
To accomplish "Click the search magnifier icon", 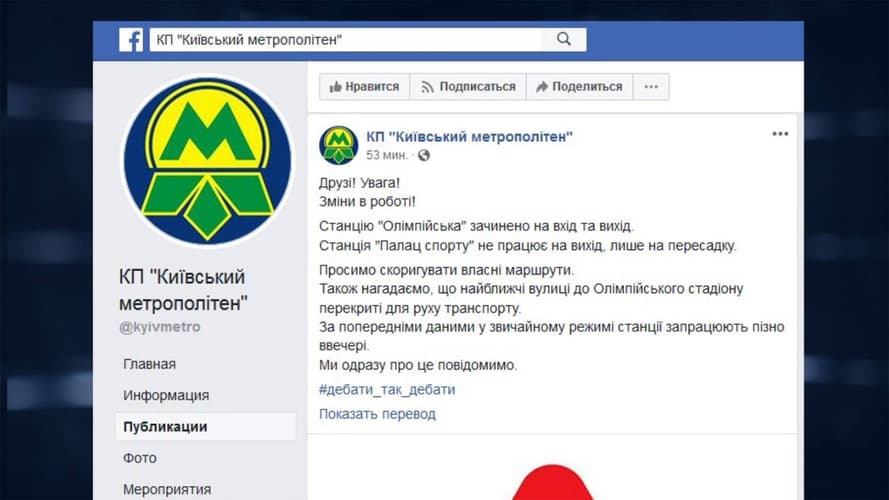I will pos(564,39).
